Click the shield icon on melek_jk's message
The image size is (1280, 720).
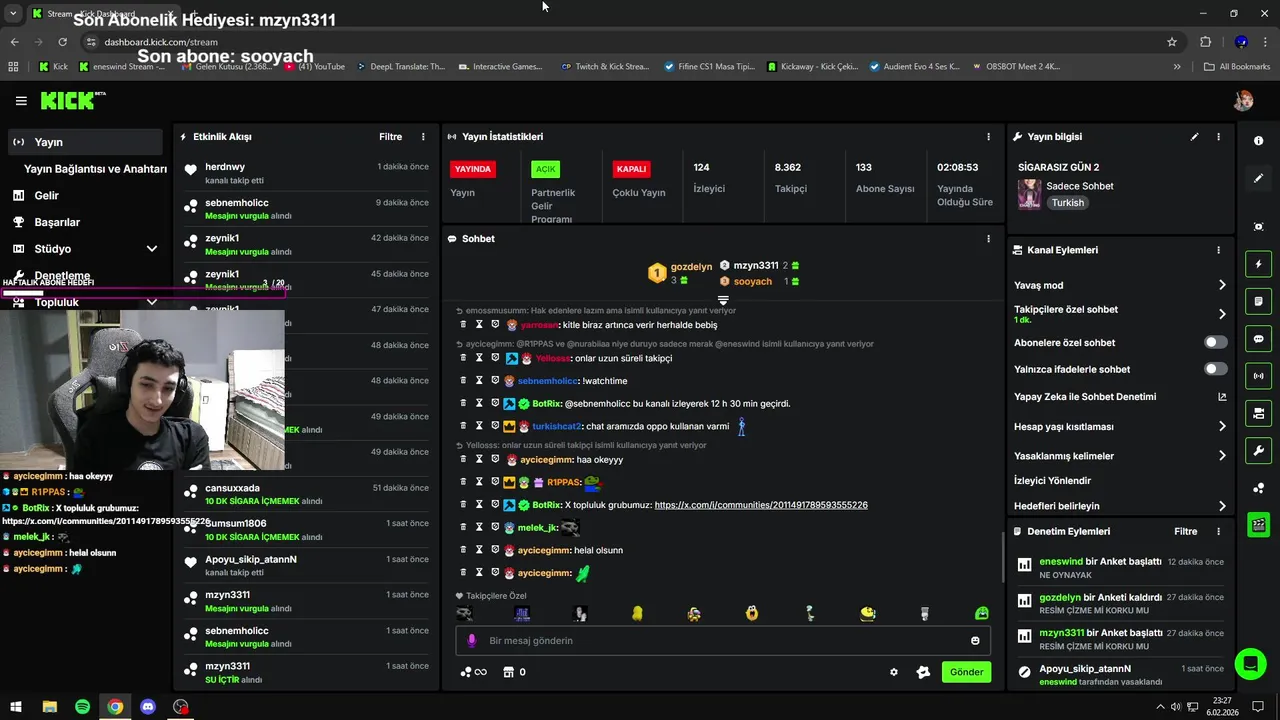coord(495,527)
